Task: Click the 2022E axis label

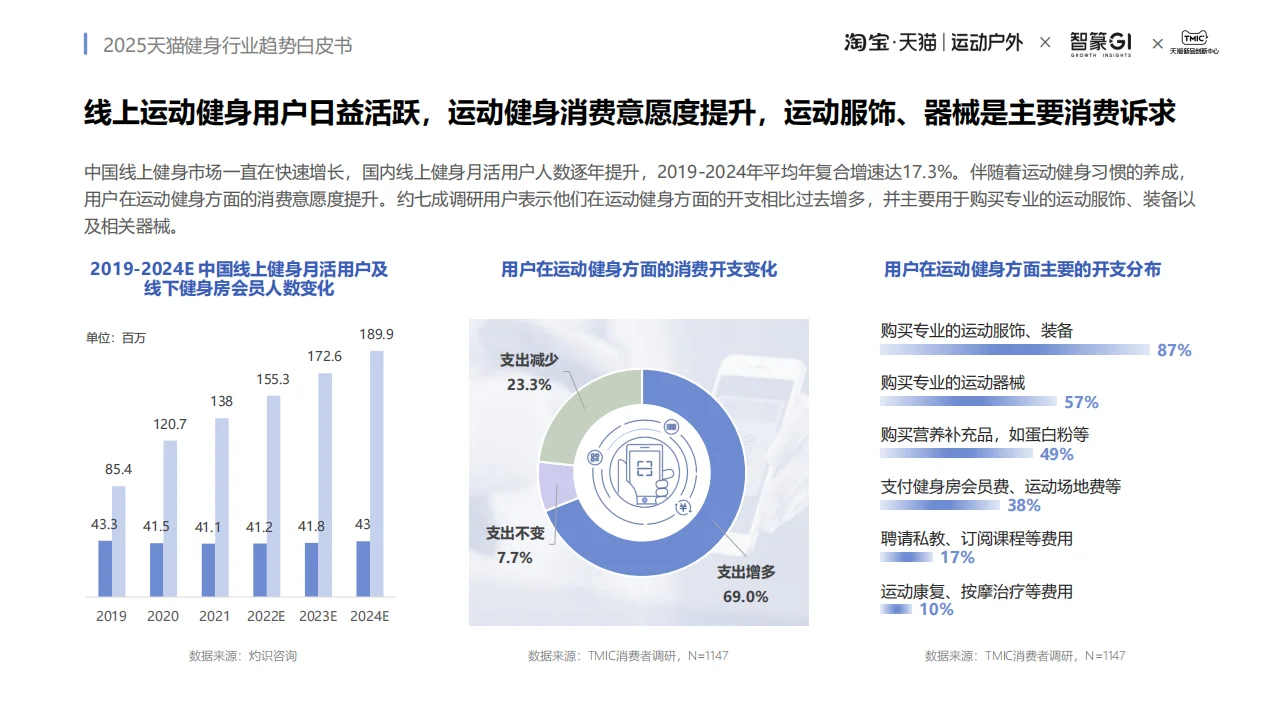Action: tap(266, 616)
